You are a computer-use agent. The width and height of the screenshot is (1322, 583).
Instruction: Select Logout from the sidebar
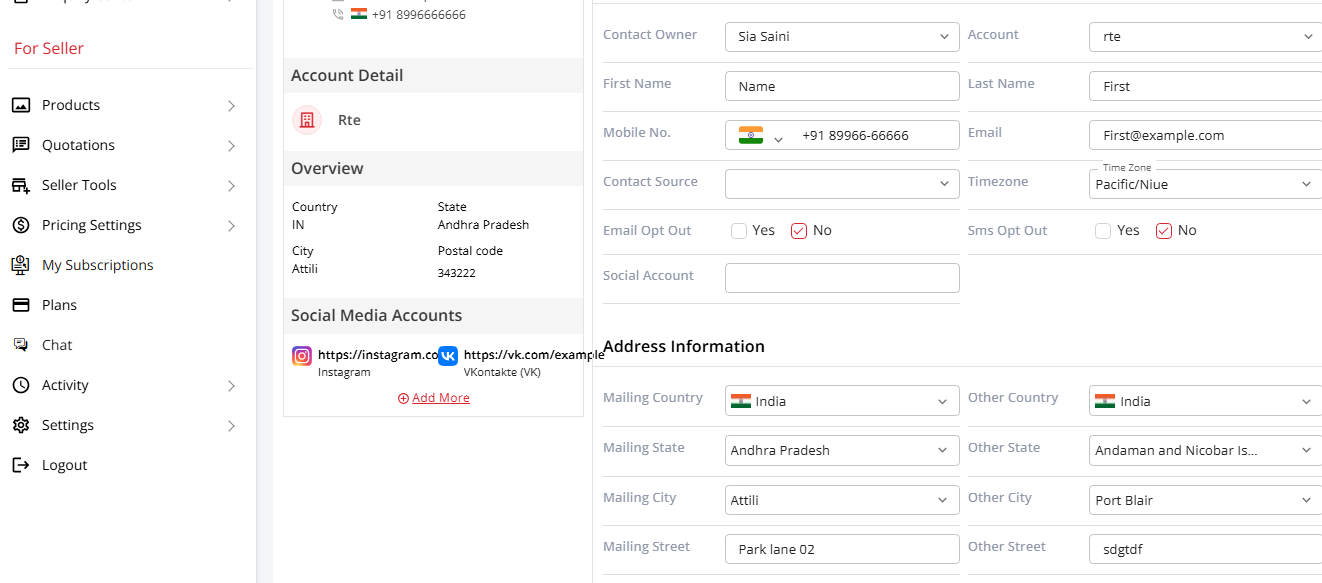pyautogui.click(x=64, y=465)
